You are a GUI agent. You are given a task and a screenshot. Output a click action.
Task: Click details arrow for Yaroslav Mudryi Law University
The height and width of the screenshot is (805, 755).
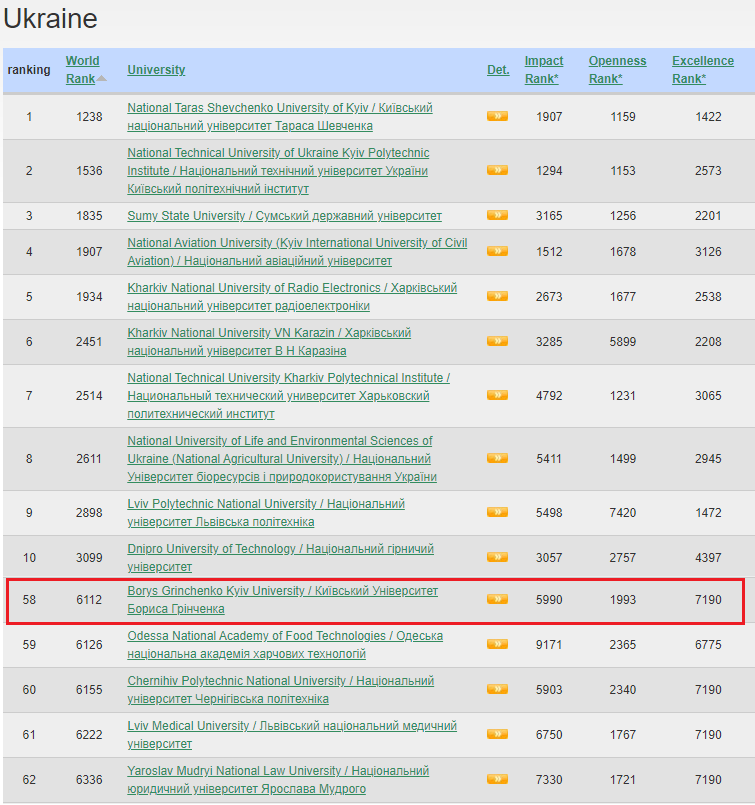click(497, 779)
